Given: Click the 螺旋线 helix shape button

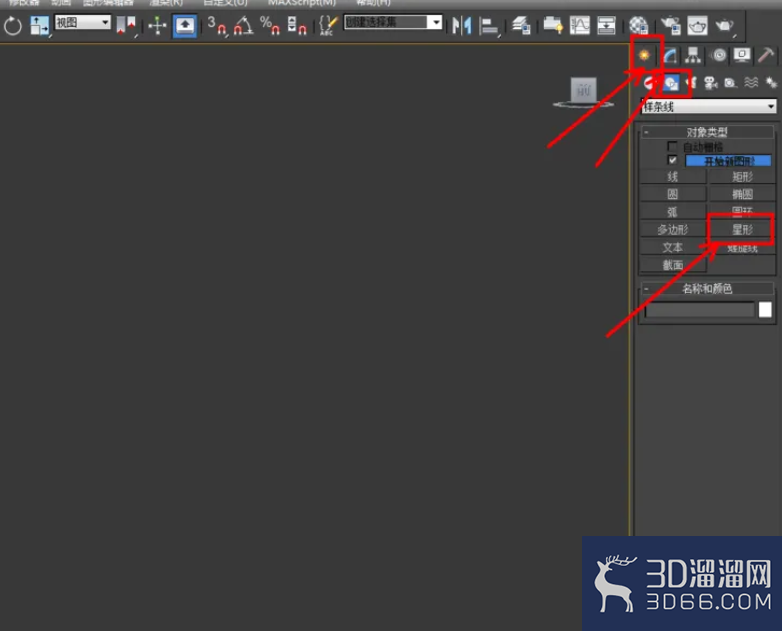Looking at the screenshot, I should tap(742, 248).
